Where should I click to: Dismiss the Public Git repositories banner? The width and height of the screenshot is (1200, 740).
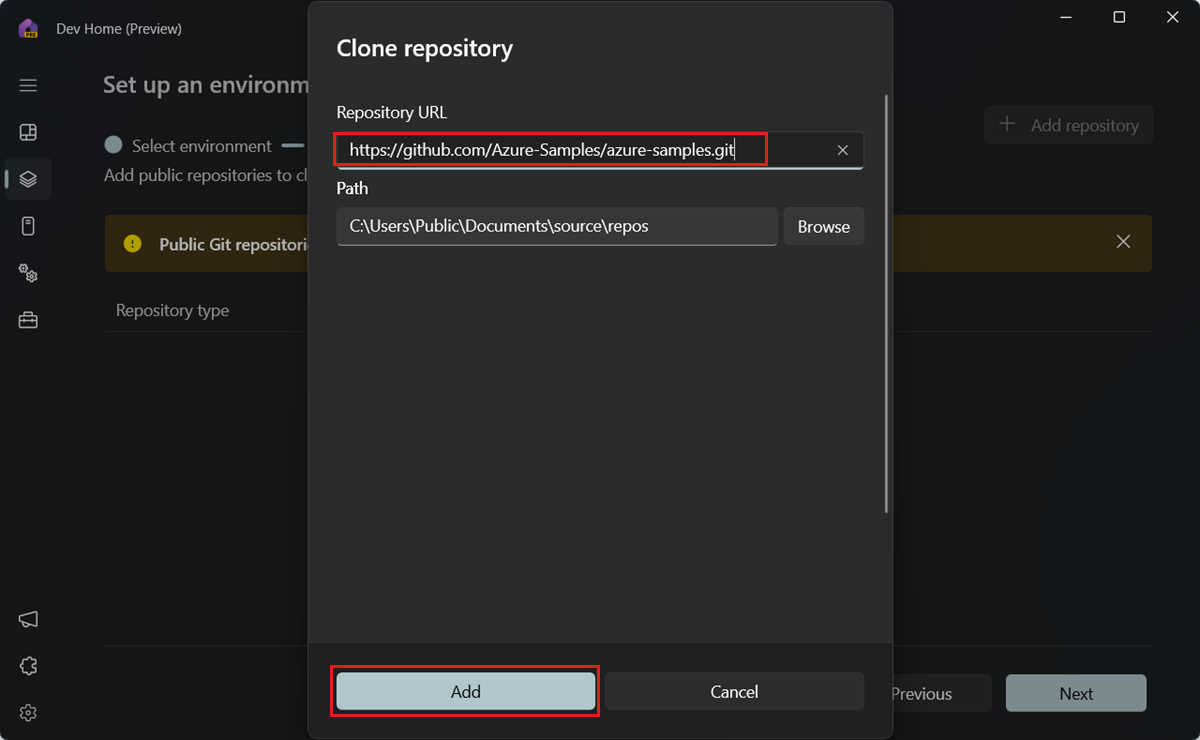[1123, 242]
